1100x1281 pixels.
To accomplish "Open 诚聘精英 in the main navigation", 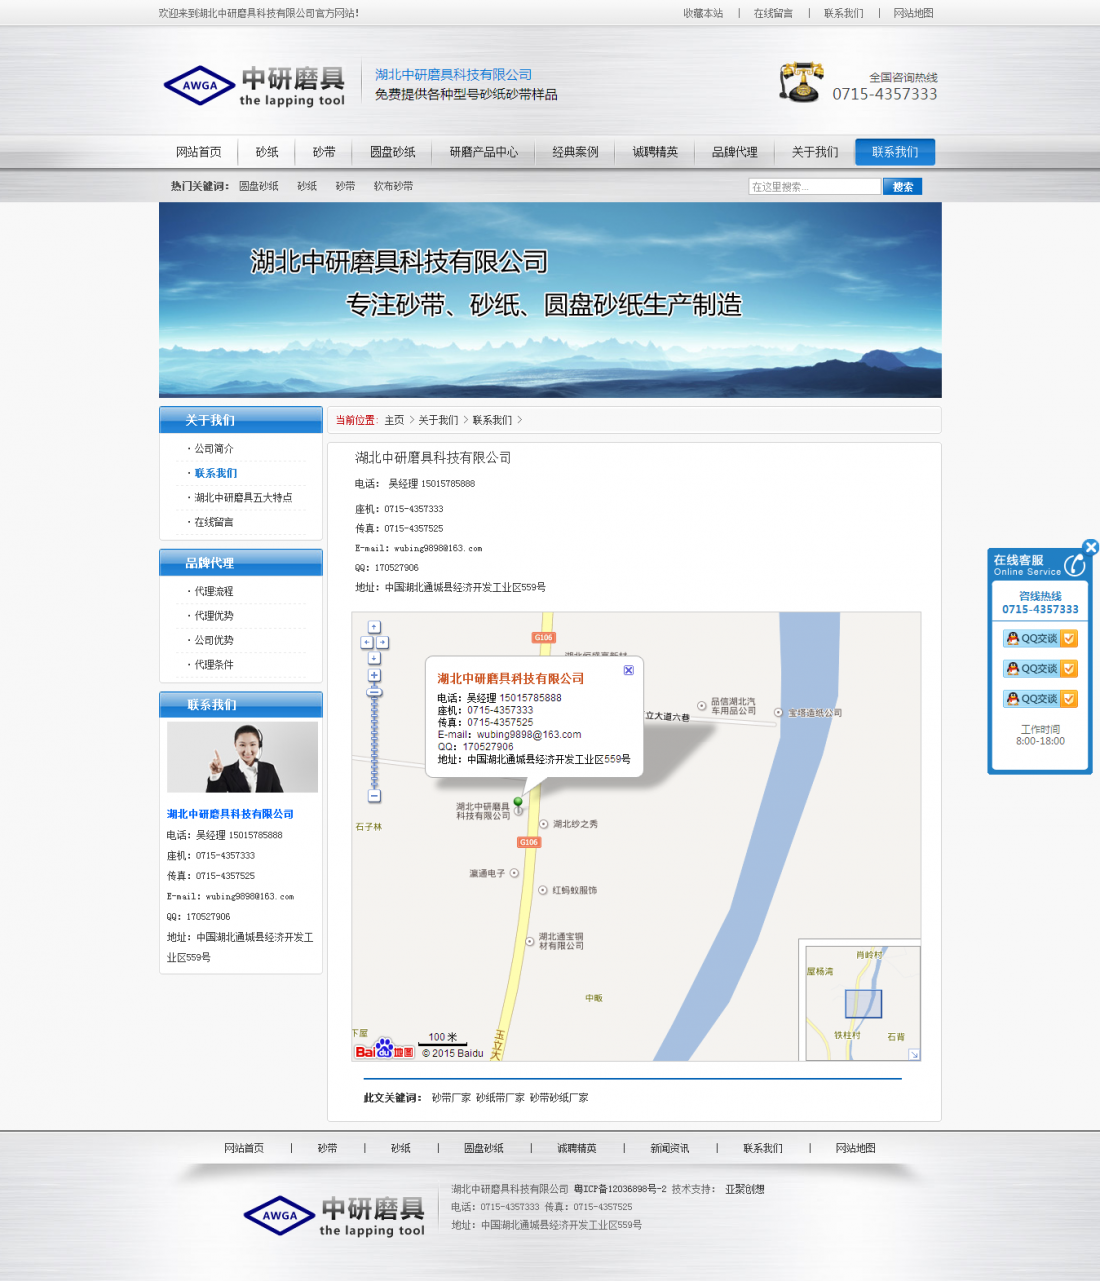I will coord(655,152).
